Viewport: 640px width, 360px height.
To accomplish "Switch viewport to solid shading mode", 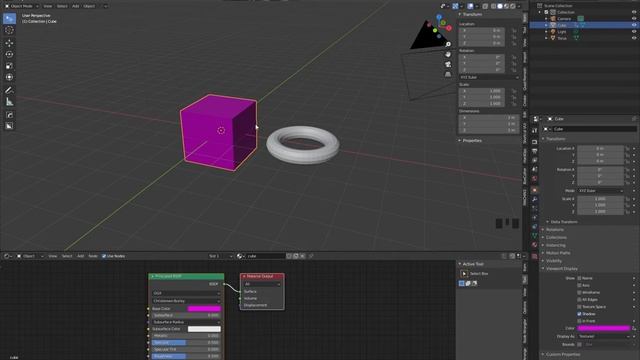I will [500, 6].
